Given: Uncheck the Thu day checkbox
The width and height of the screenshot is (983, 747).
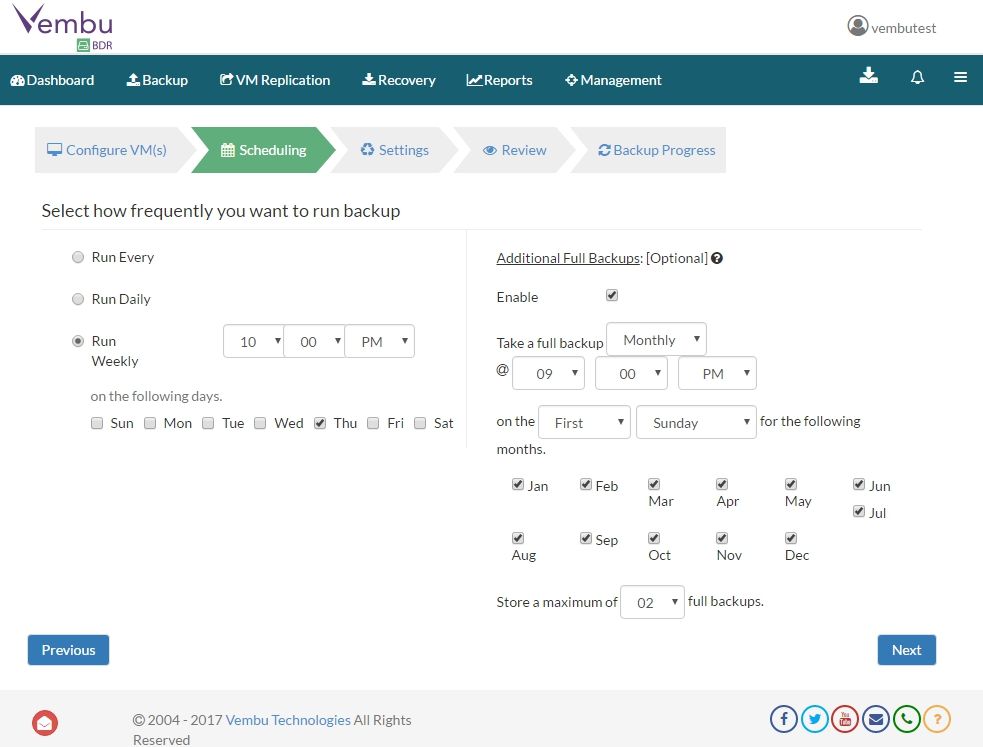Looking at the screenshot, I should click(x=320, y=423).
